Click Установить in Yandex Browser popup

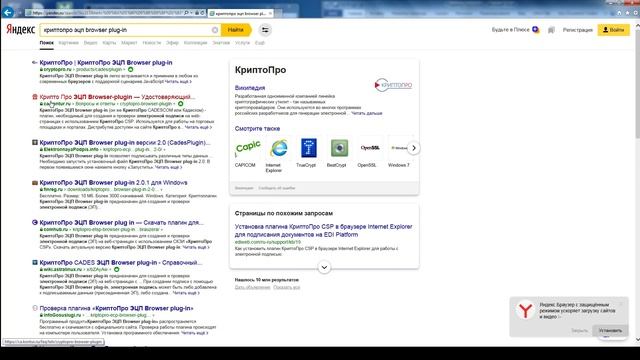point(610,330)
